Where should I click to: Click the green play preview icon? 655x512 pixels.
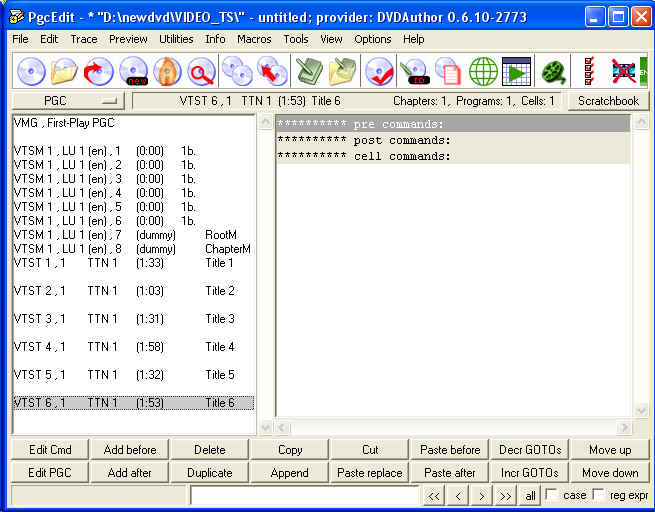point(516,71)
